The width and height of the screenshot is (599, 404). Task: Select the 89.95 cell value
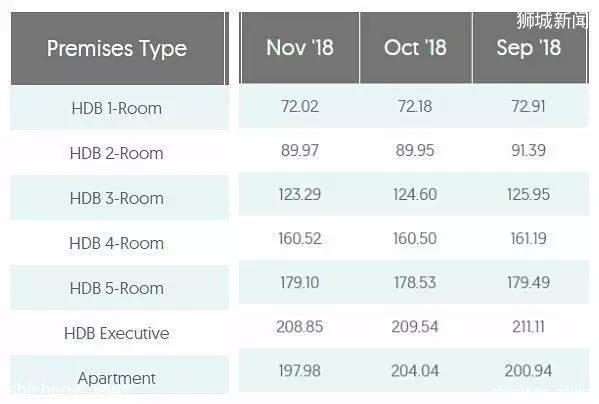[x=415, y=150]
